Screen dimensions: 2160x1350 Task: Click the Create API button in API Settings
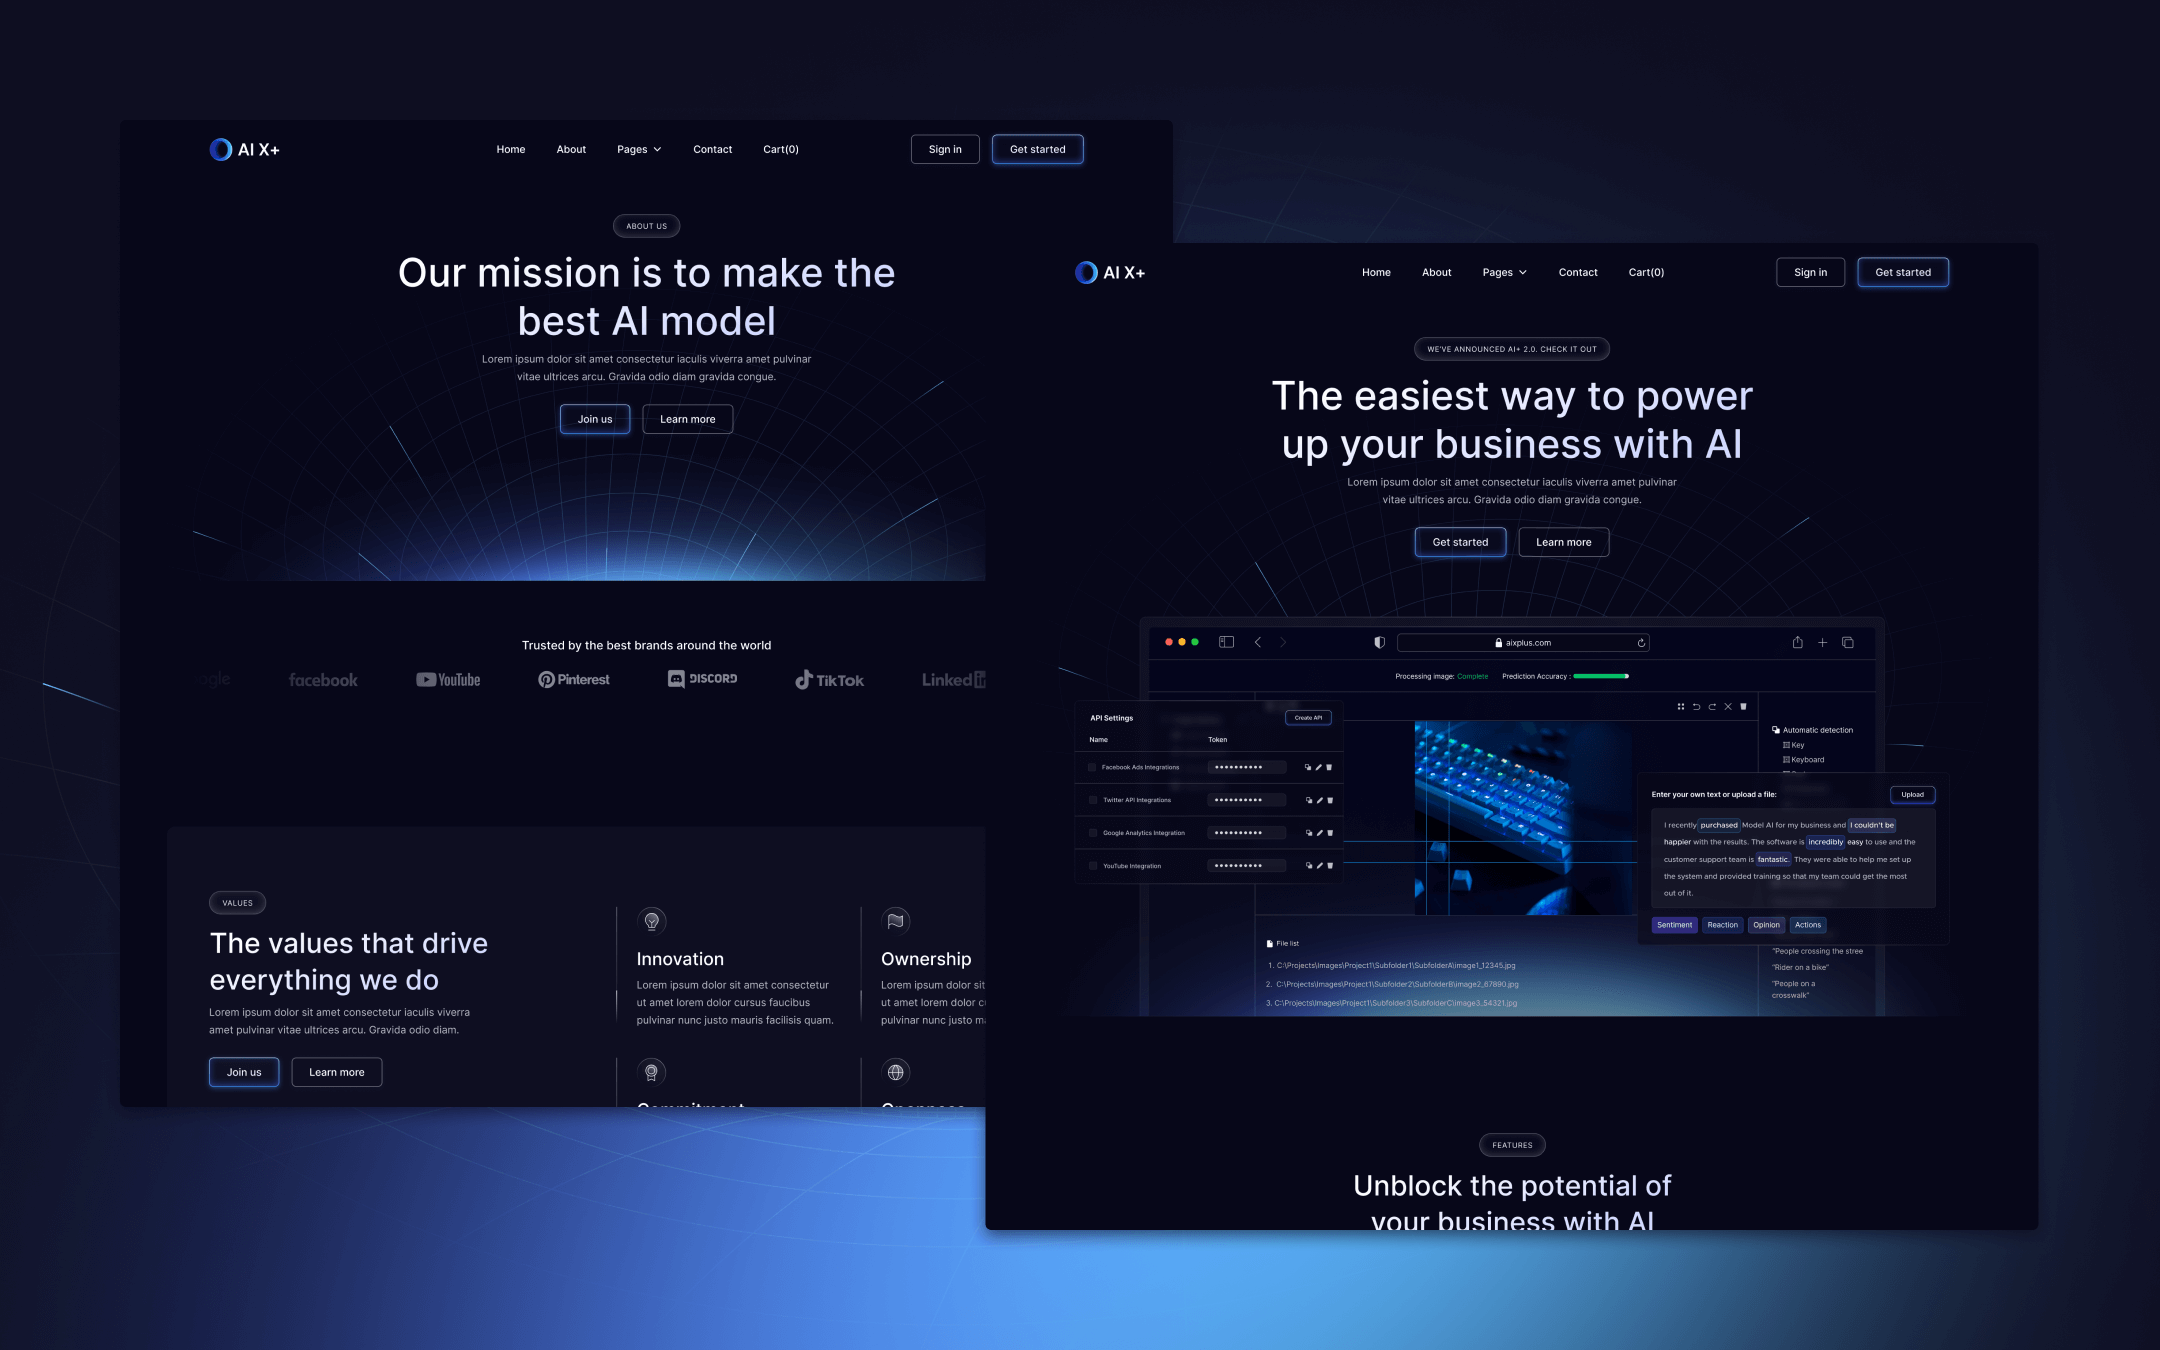click(1306, 717)
